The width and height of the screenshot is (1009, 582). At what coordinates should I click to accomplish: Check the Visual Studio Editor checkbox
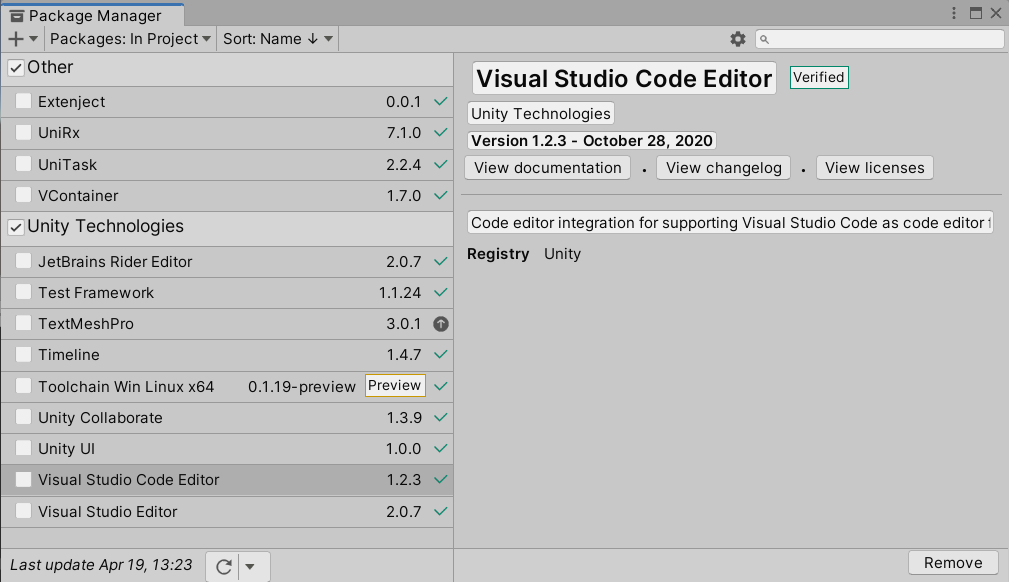(x=23, y=511)
